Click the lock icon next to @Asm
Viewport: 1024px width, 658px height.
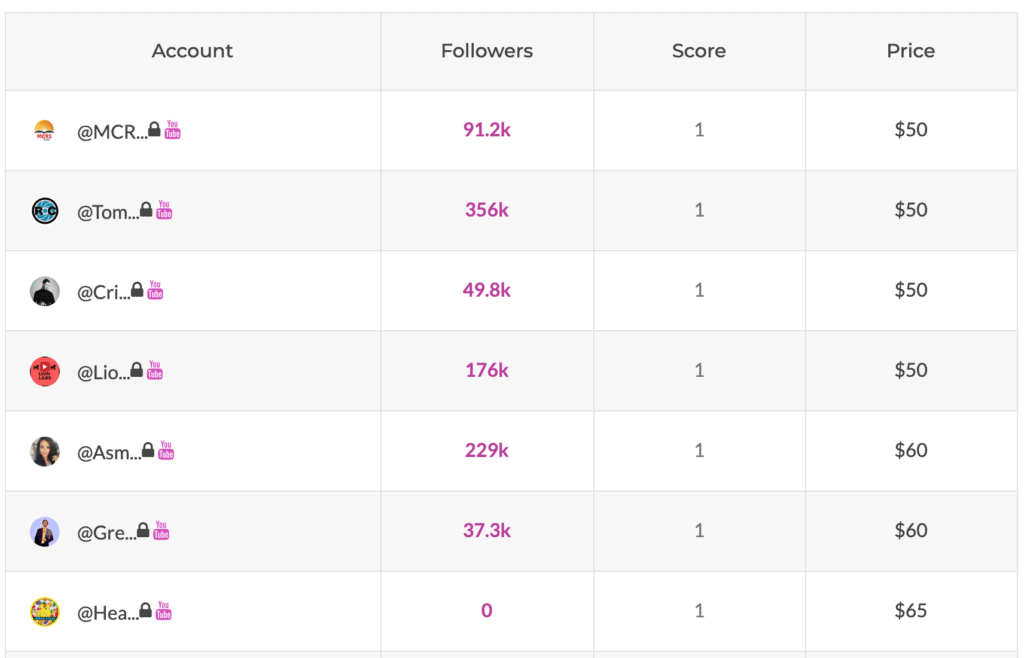[x=148, y=450]
